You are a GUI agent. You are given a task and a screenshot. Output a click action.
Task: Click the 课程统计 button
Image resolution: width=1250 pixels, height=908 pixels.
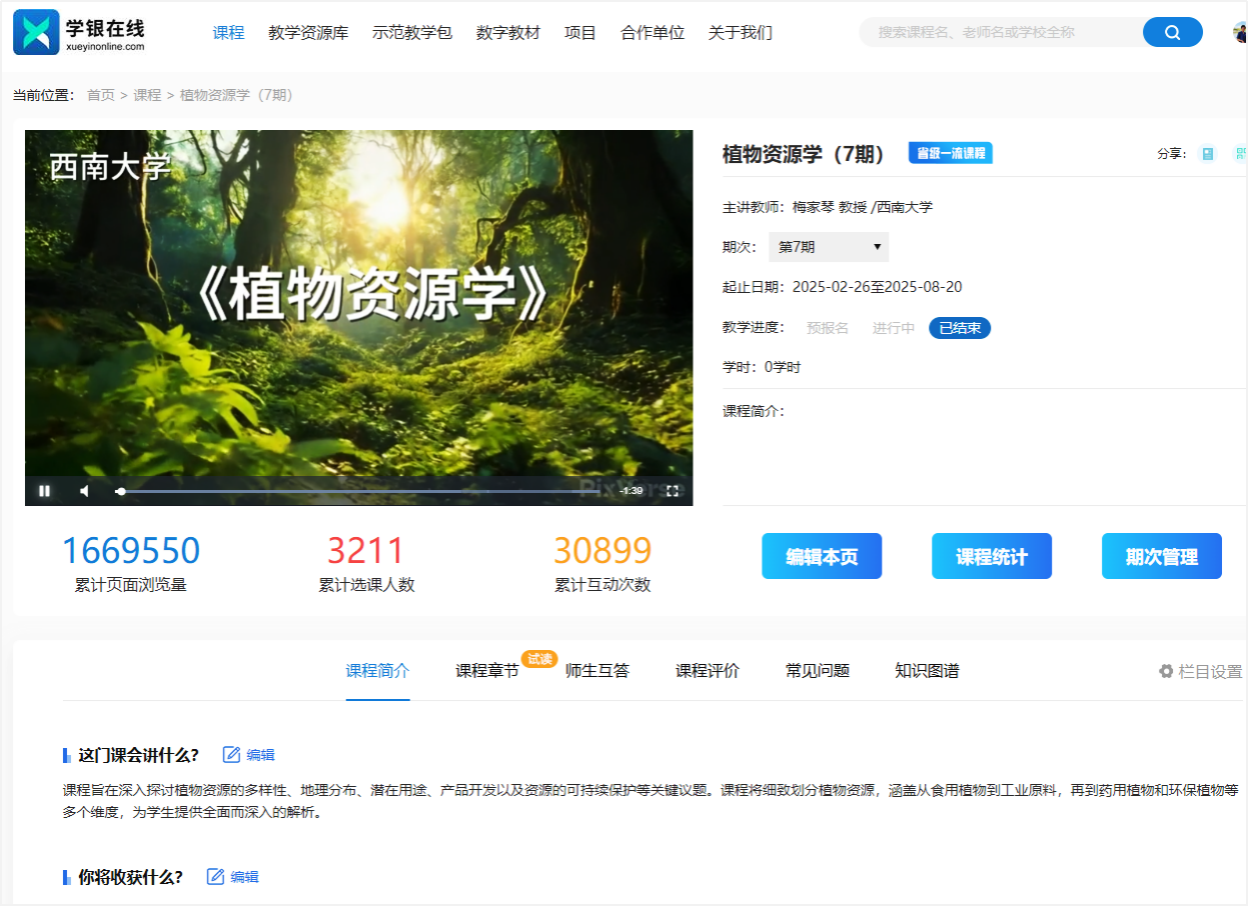991,557
